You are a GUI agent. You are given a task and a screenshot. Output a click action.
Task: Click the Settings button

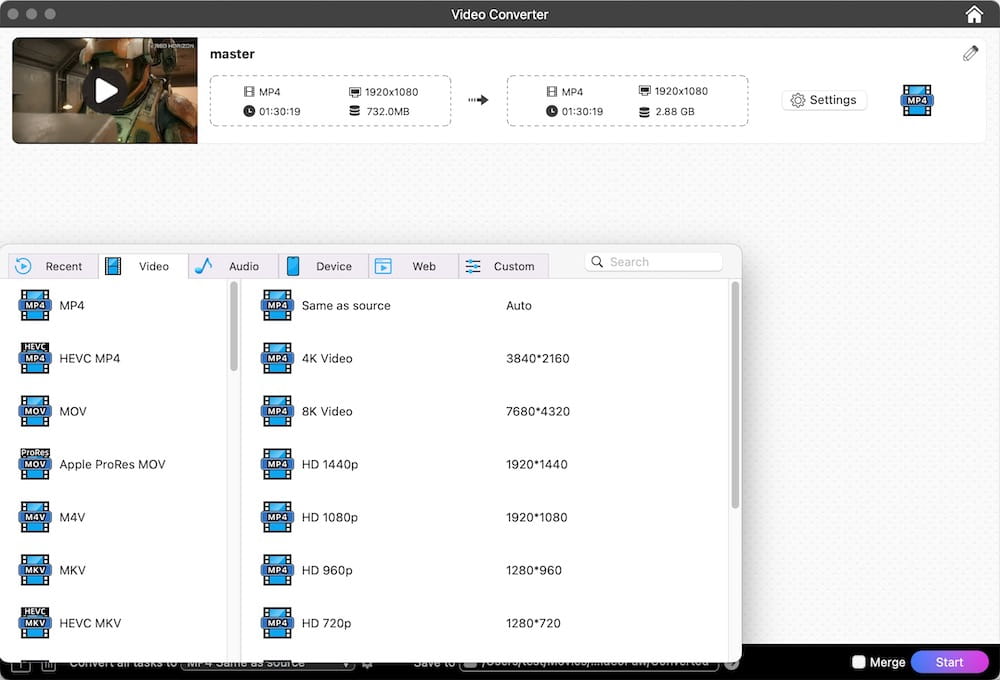tap(824, 100)
